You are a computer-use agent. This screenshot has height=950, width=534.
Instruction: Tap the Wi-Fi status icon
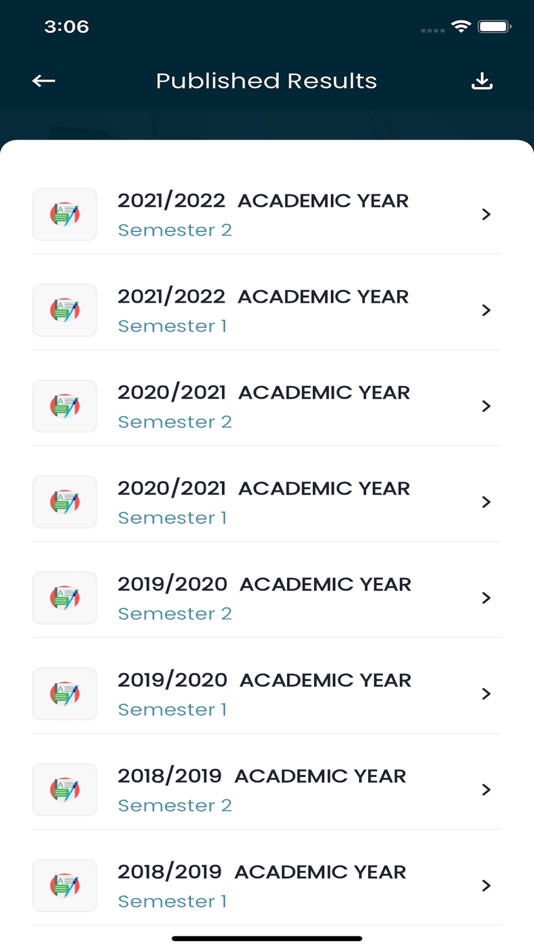[x=461, y=27]
